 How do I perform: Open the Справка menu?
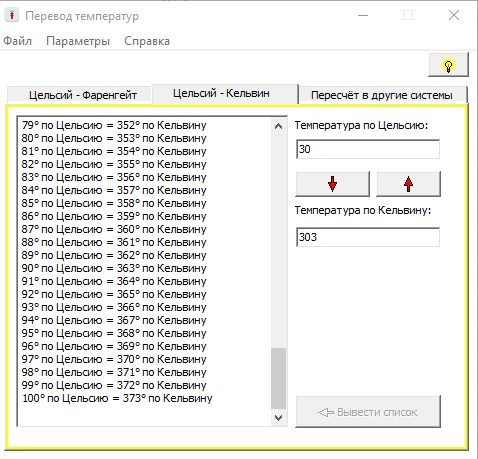(147, 41)
